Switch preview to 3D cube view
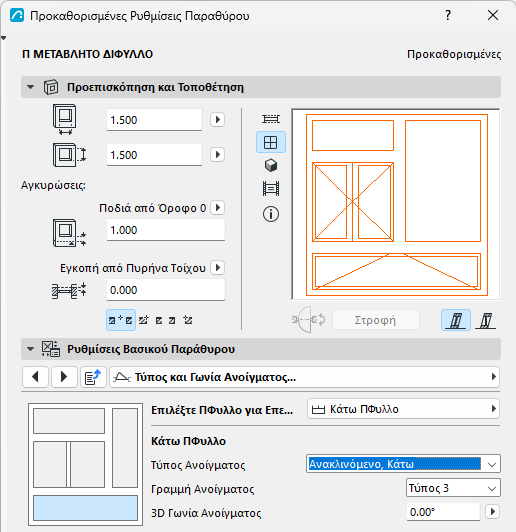 point(271,165)
